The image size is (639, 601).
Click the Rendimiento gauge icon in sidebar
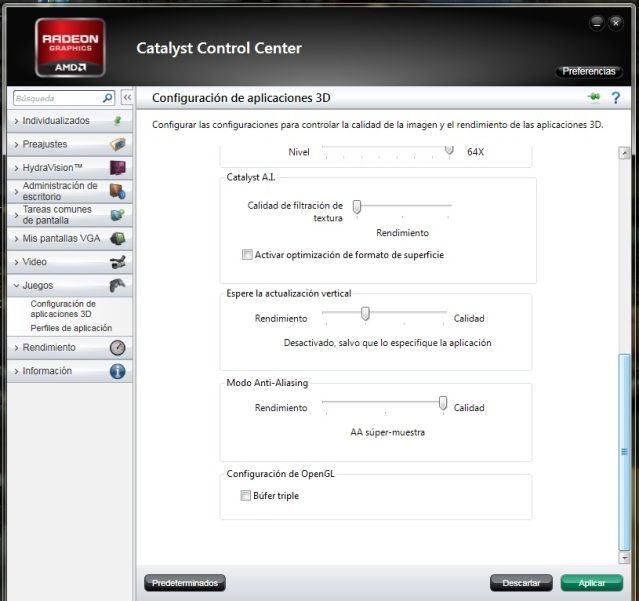coord(117,348)
